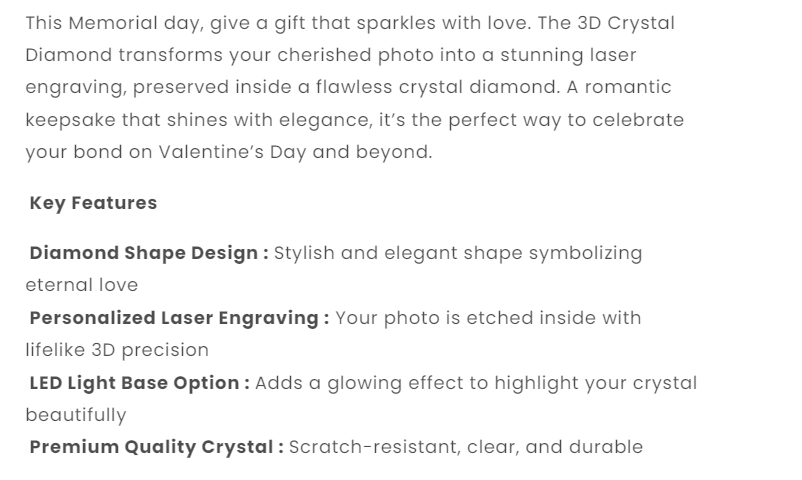Click the text "Your photo is etched inside with"

[x=488, y=318]
